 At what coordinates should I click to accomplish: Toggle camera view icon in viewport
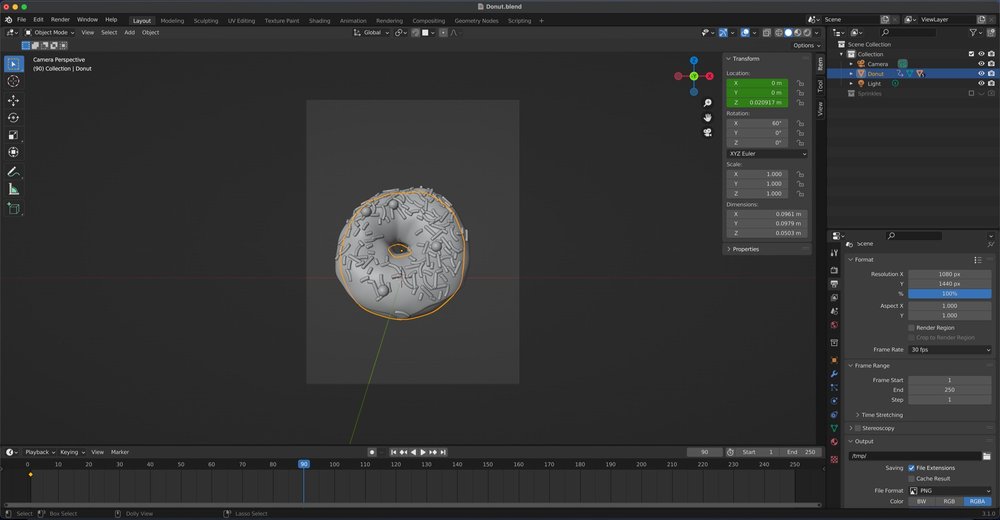coord(707,133)
